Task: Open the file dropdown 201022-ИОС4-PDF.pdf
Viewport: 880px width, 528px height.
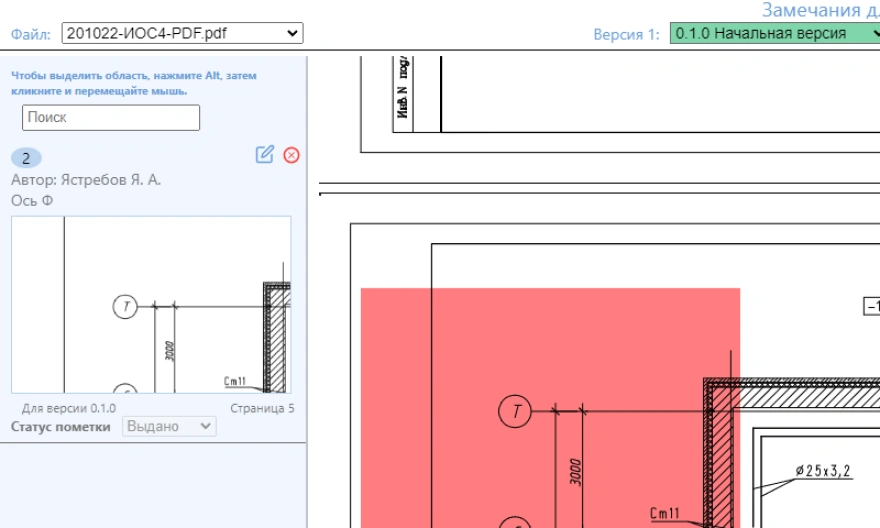Action: click(182, 34)
